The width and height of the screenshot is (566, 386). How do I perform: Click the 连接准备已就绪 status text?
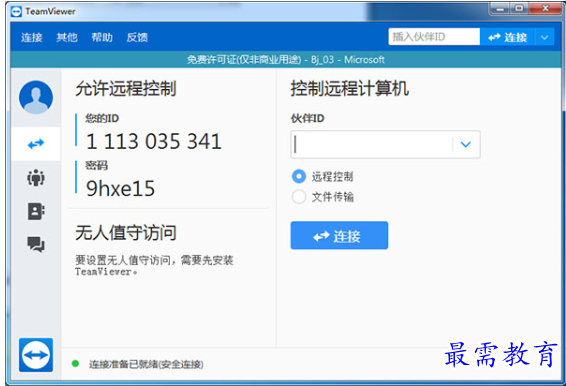pos(146,364)
